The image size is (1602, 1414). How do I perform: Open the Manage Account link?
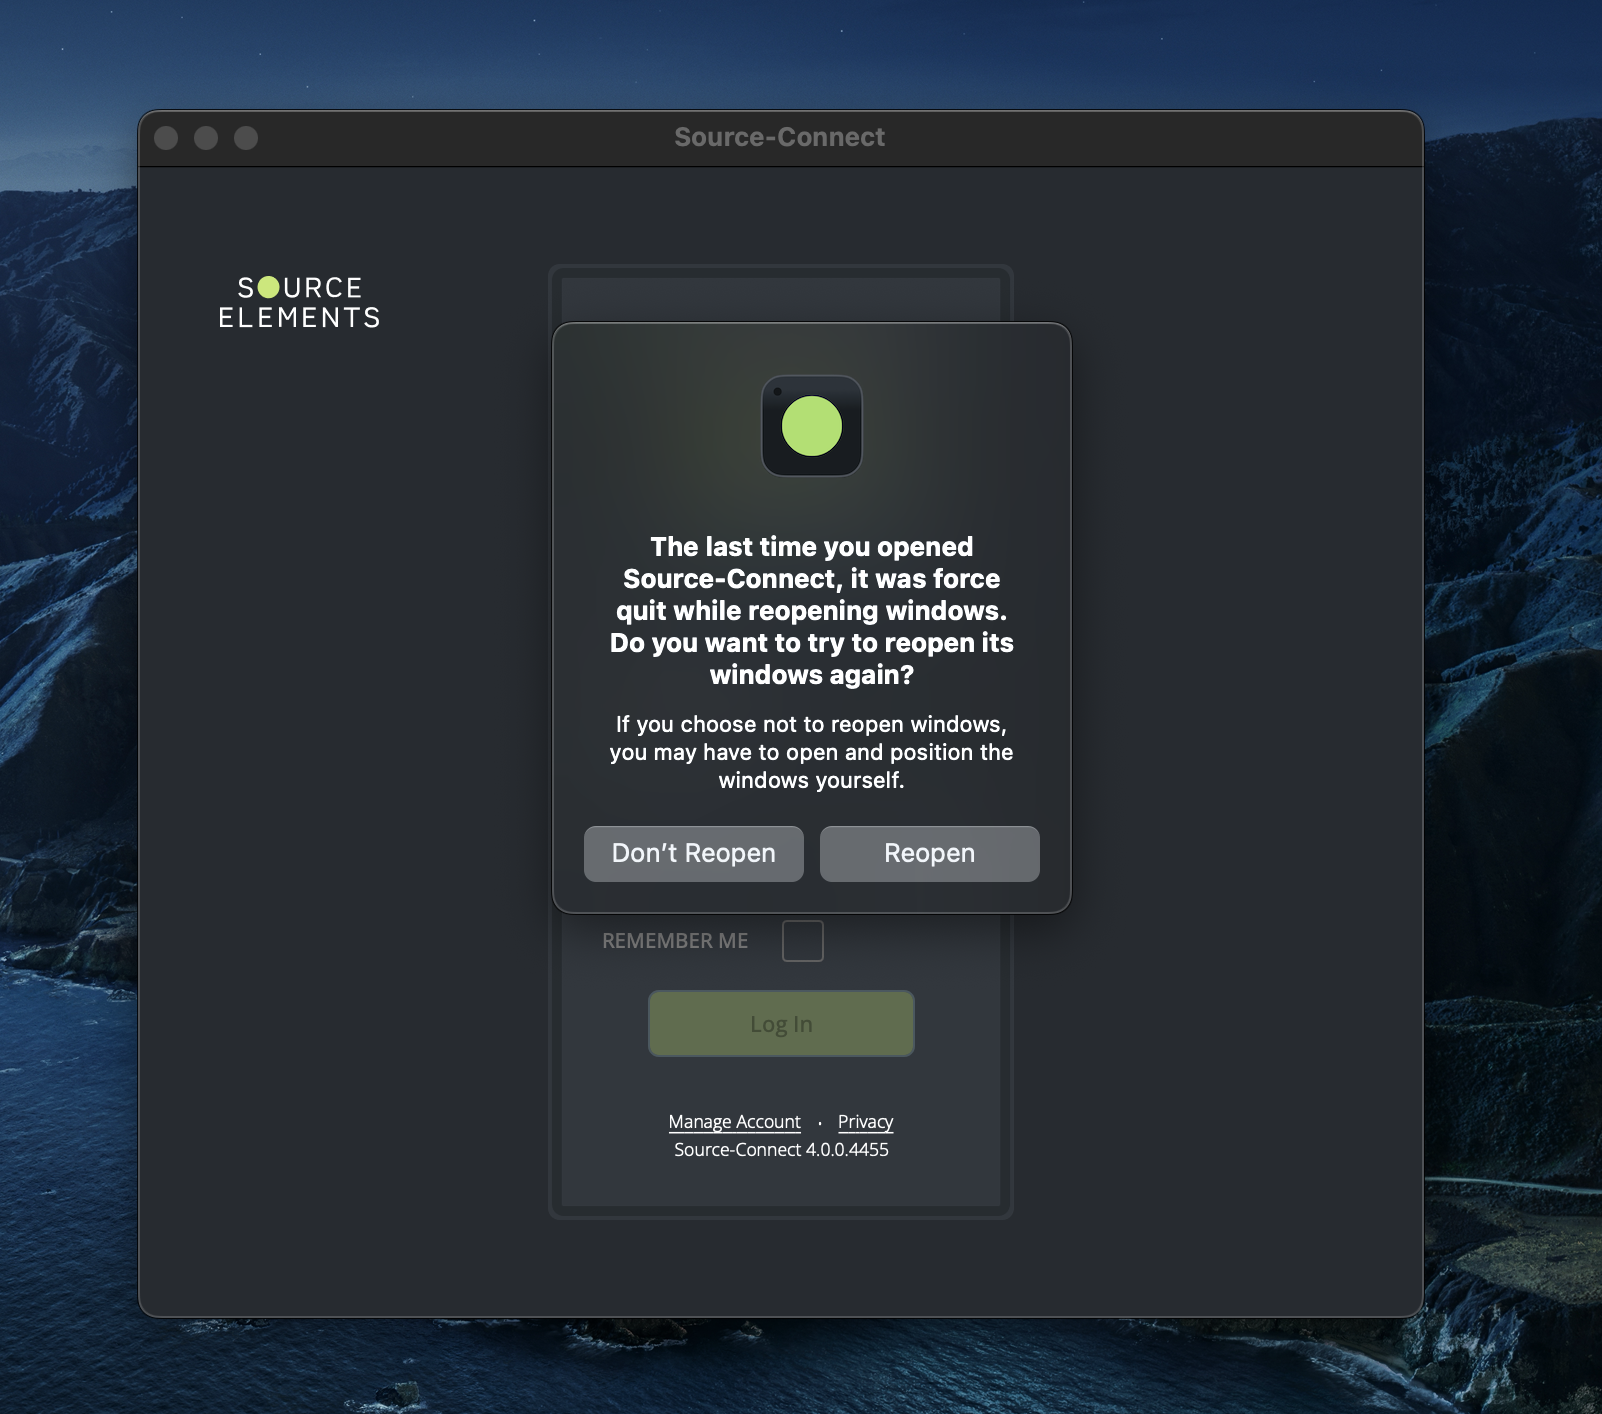[x=734, y=1122]
